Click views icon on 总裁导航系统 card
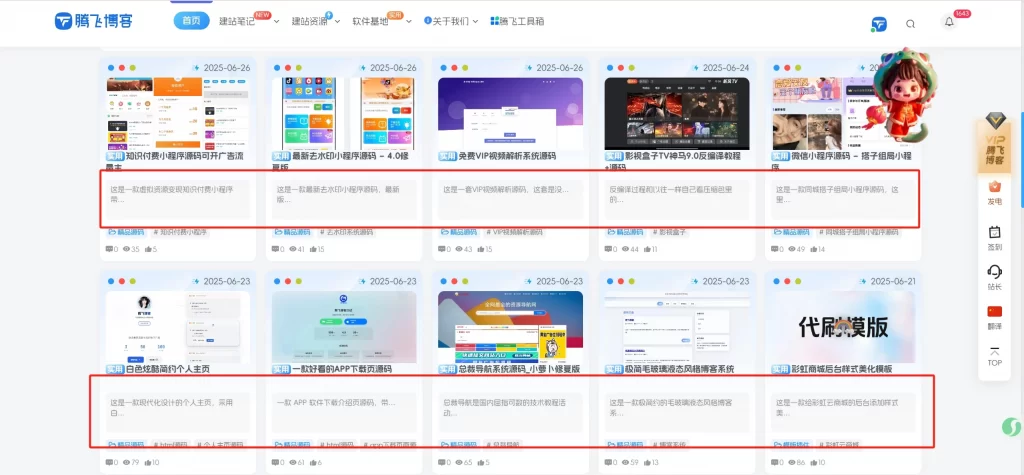Viewport: 1024px width, 475px height. pos(459,463)
